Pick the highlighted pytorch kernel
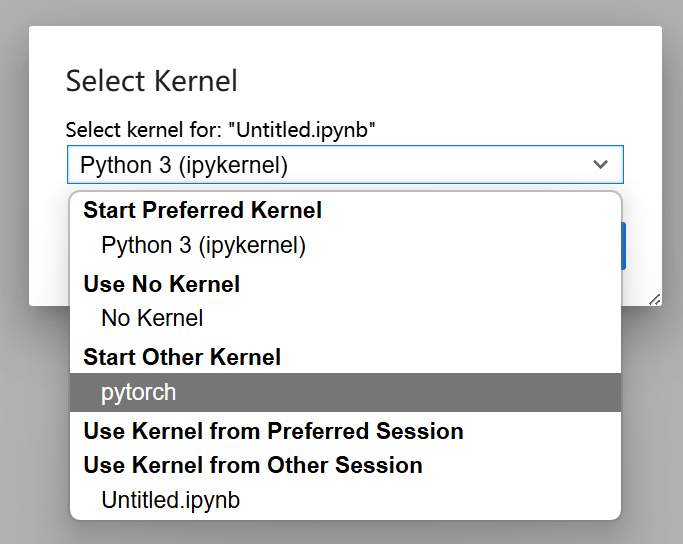The image size is (683, 544). (345, 392)
